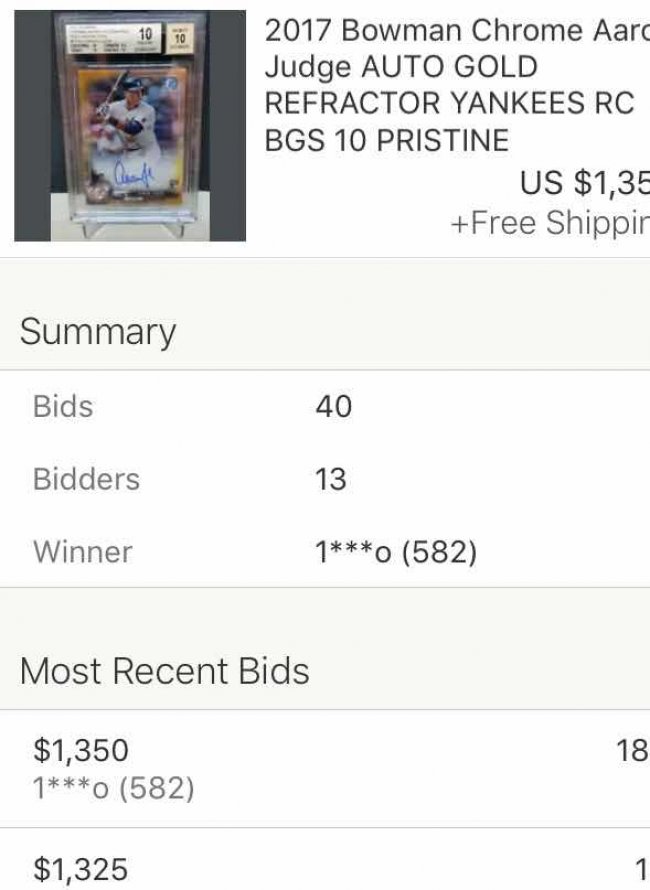650x890 pixels.
Task: Tap the bidders count 13
Action: click(x=331, y=480)
